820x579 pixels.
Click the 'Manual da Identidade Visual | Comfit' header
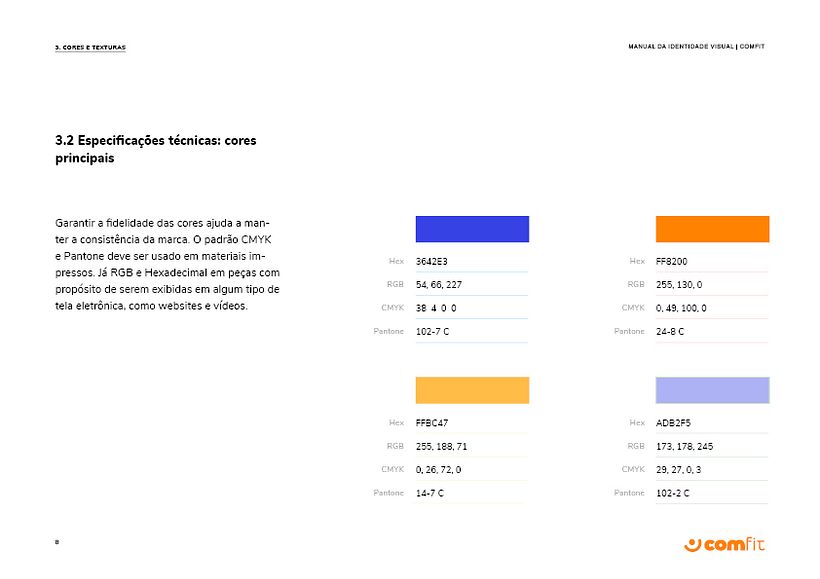(696, 47)
